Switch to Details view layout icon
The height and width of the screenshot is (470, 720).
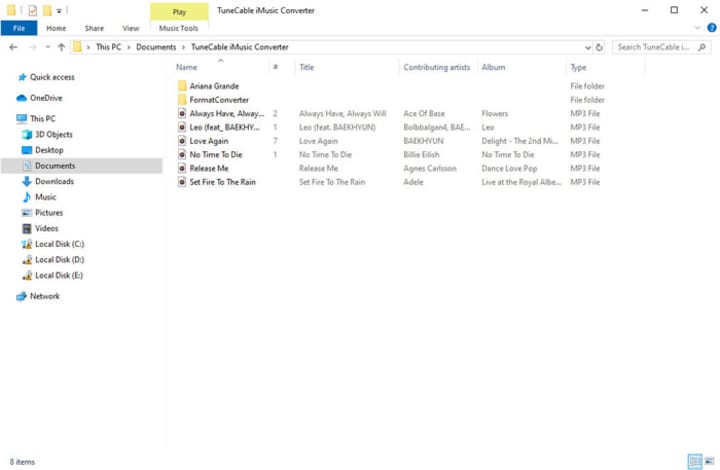point(695,461)
